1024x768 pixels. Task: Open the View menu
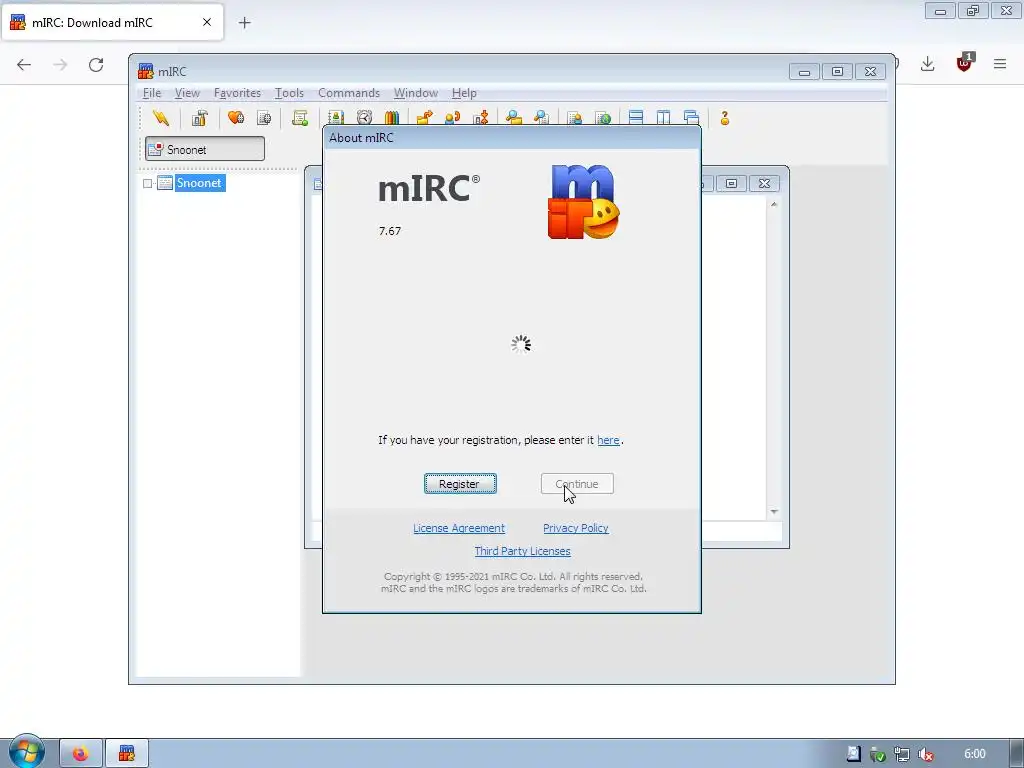tap(187, 93)
